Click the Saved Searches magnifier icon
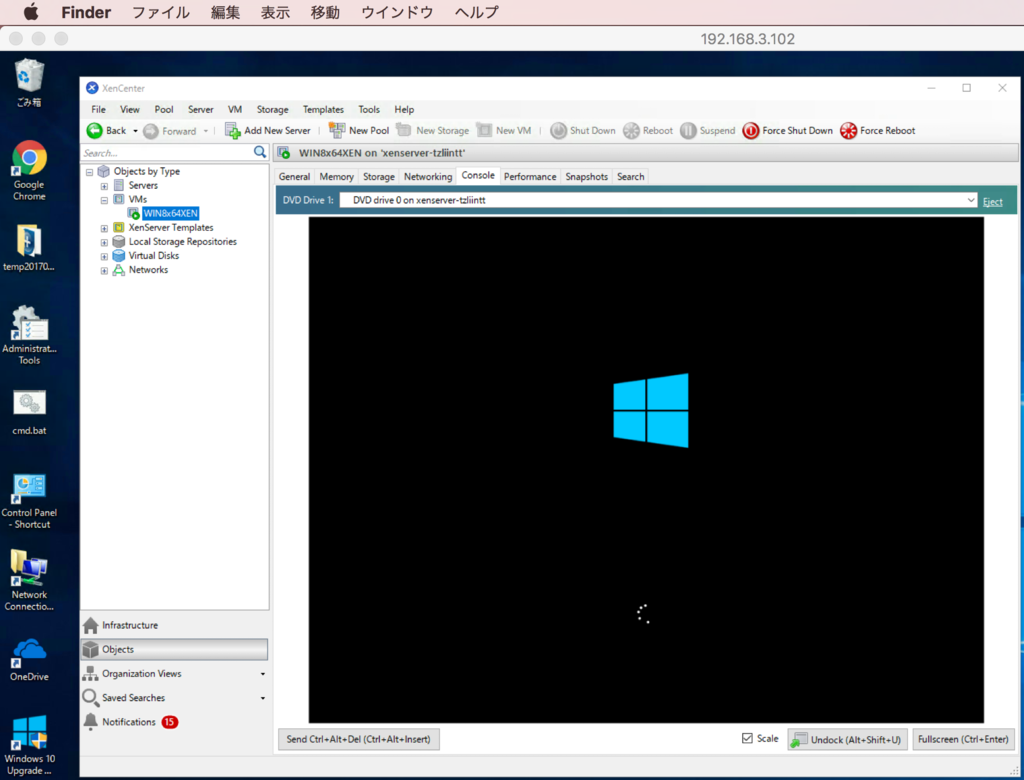The width and height of the screenshot is (1024, 780). click(x=90, y=698)
